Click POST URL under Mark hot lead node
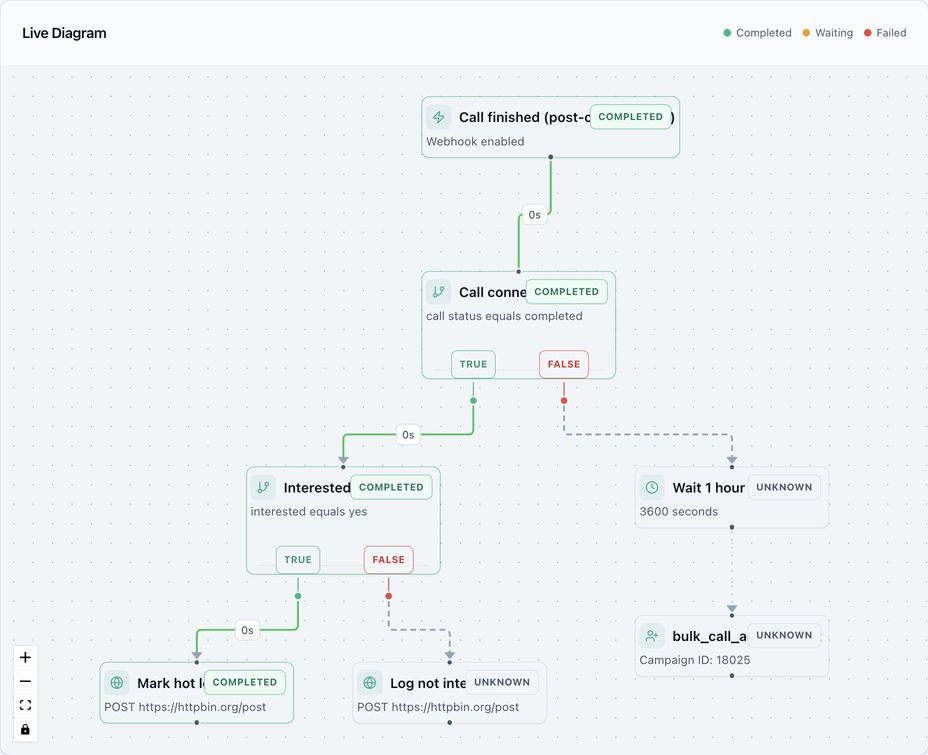 185,706
